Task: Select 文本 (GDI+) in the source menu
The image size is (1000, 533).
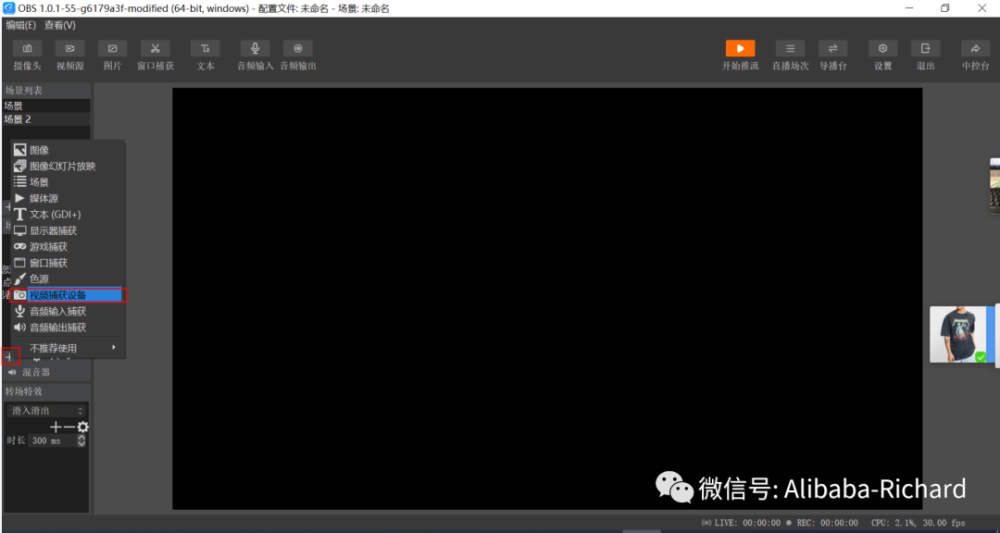Action: coord(68,215)
